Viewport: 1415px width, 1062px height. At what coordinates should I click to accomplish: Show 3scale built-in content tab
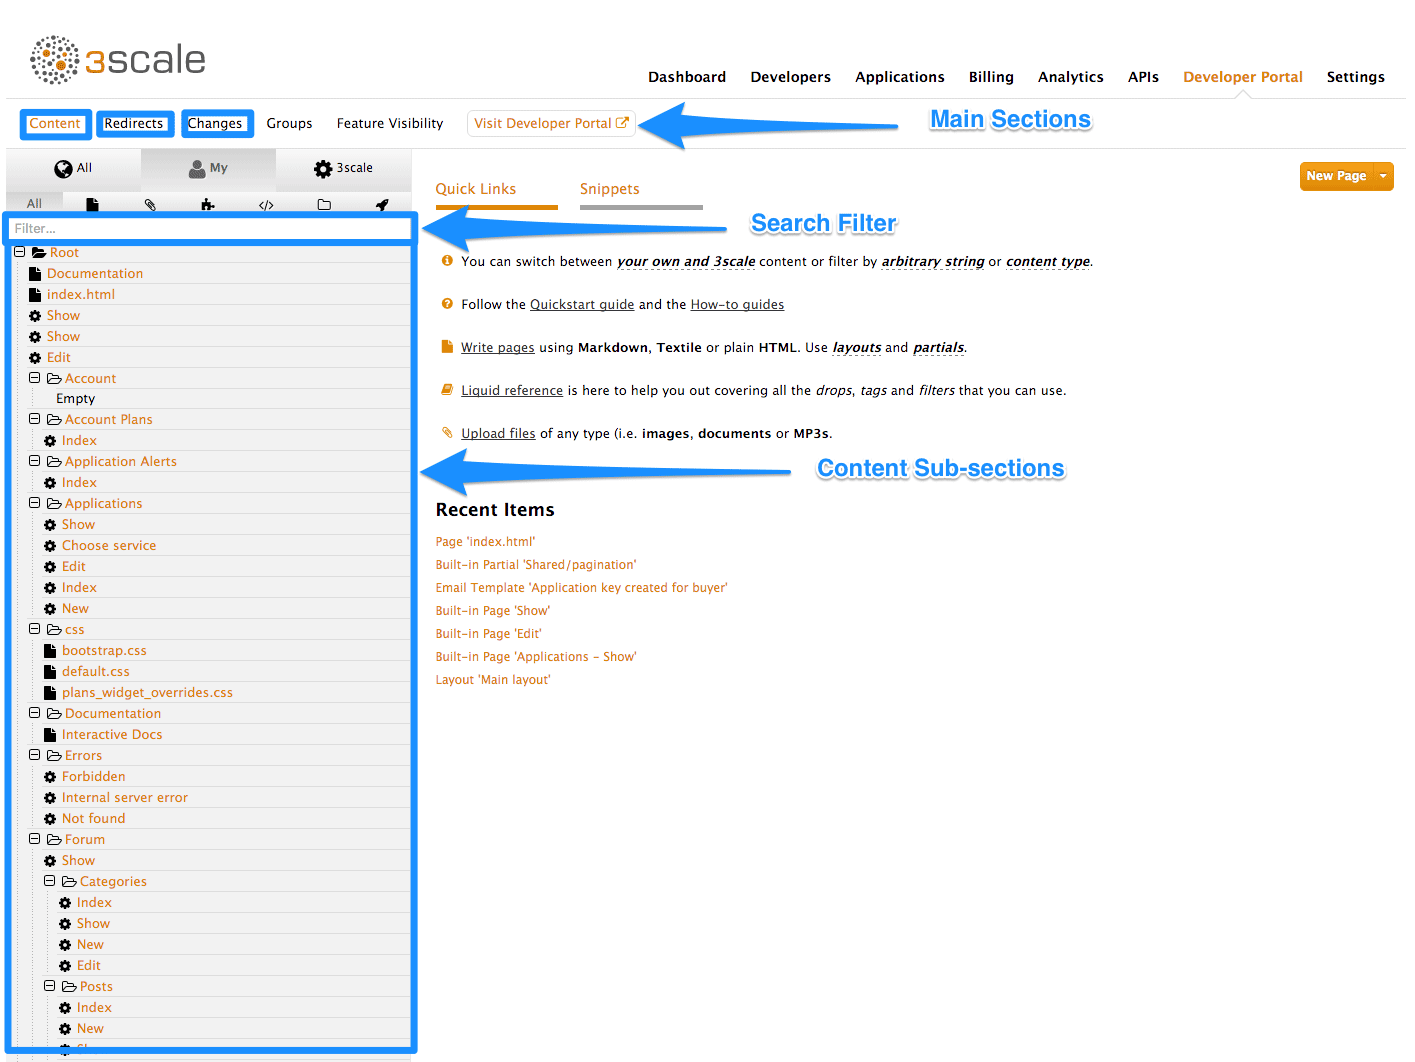(343, 168)
